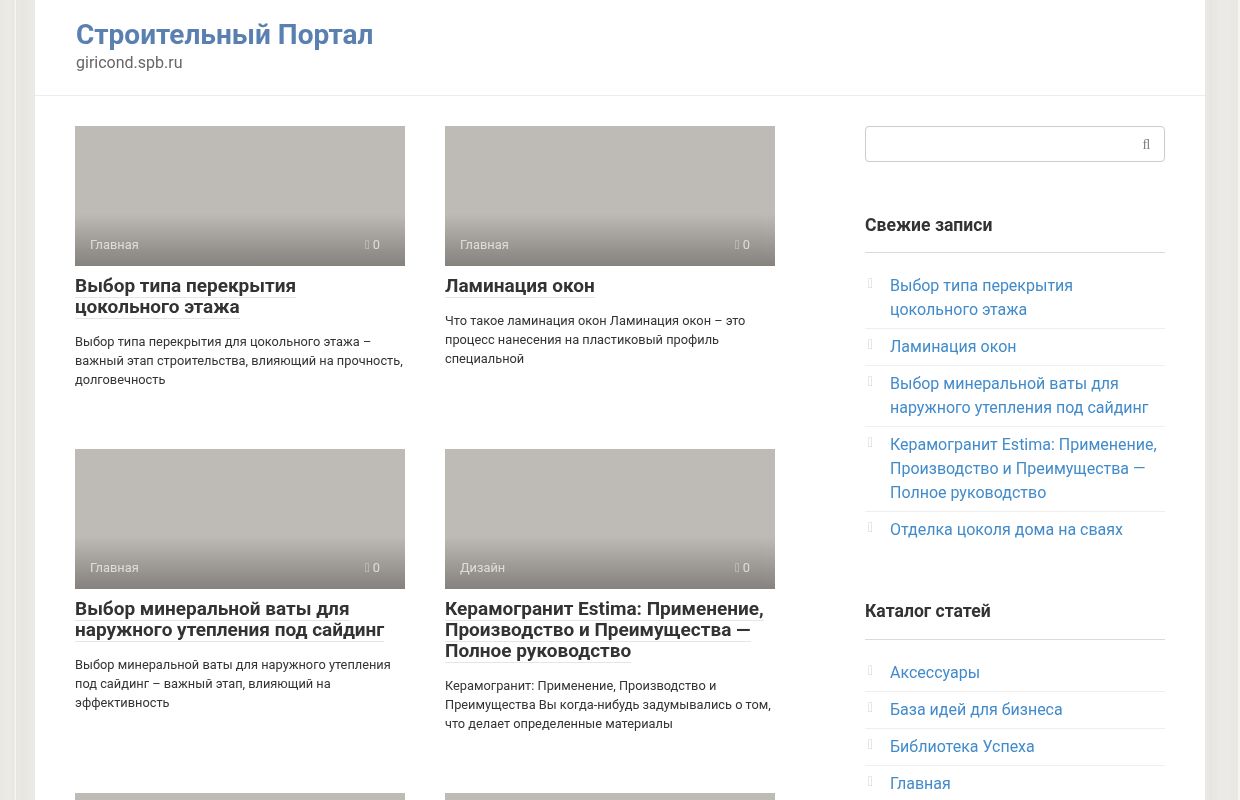The height and width of the screenshot is (800, 1240).
Task: Click the search magnifier icon
Action: point(1146,145)
